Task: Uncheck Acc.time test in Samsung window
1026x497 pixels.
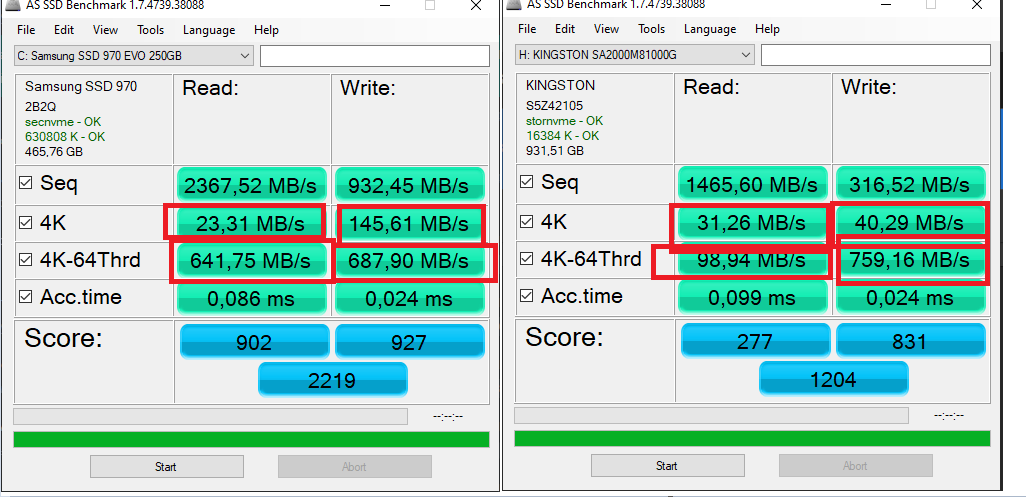Action: [26, 297]
